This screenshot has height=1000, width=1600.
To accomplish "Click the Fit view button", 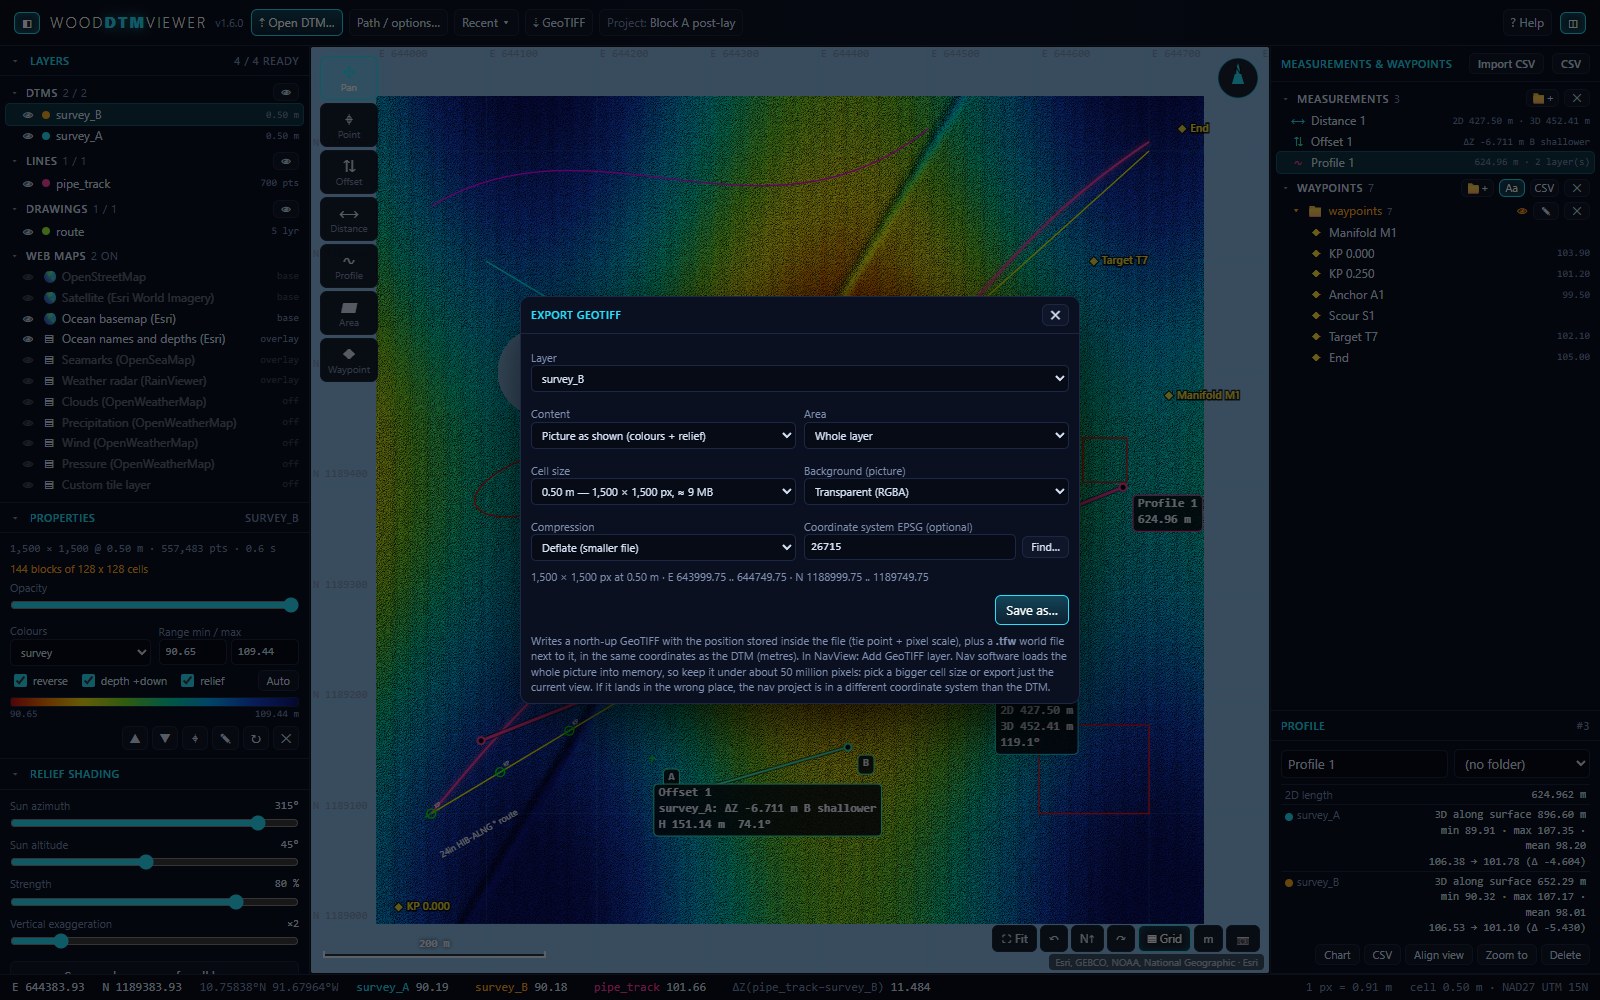I will (1014, 939).
